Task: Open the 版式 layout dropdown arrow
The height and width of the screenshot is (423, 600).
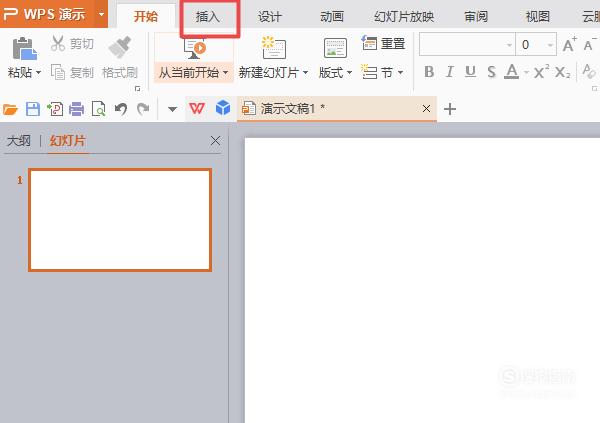Action: [x=349, y=72]
